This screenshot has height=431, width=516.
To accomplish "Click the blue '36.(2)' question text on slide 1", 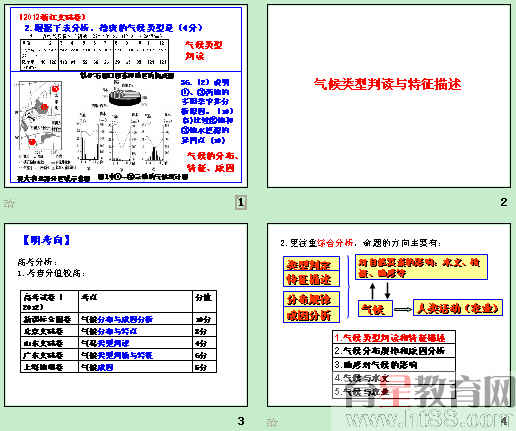I will pyautogui.click(x=207, y=111).
